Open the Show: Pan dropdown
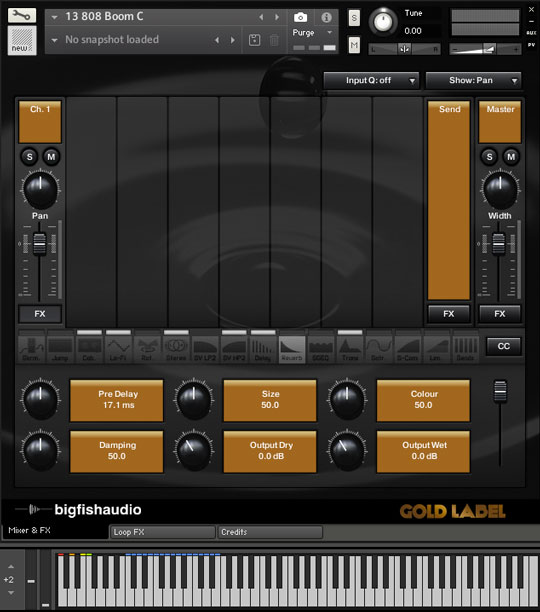Image resolution: width=540 pixels, height=612 pixels. [473, 80]
